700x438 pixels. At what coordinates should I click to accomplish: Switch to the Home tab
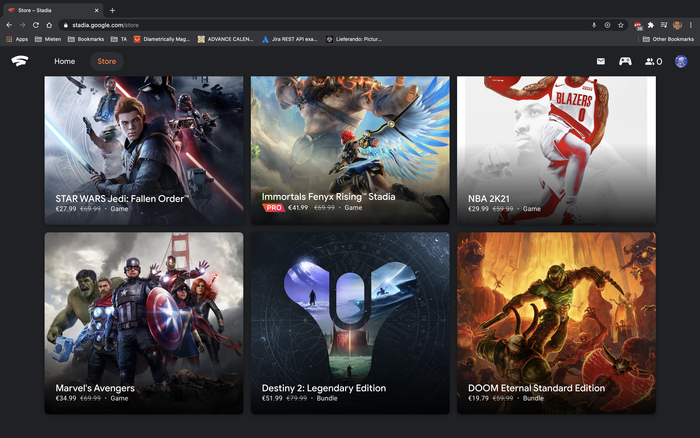click(x=64, y=61)
